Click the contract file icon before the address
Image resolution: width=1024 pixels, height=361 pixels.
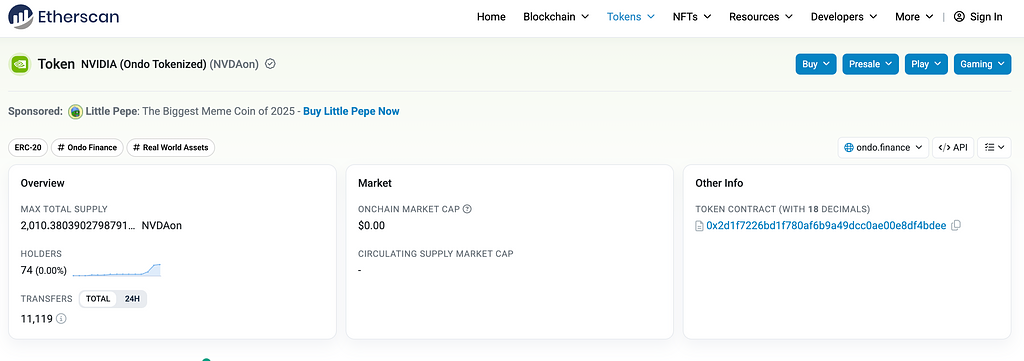click(x=700, y=226)
